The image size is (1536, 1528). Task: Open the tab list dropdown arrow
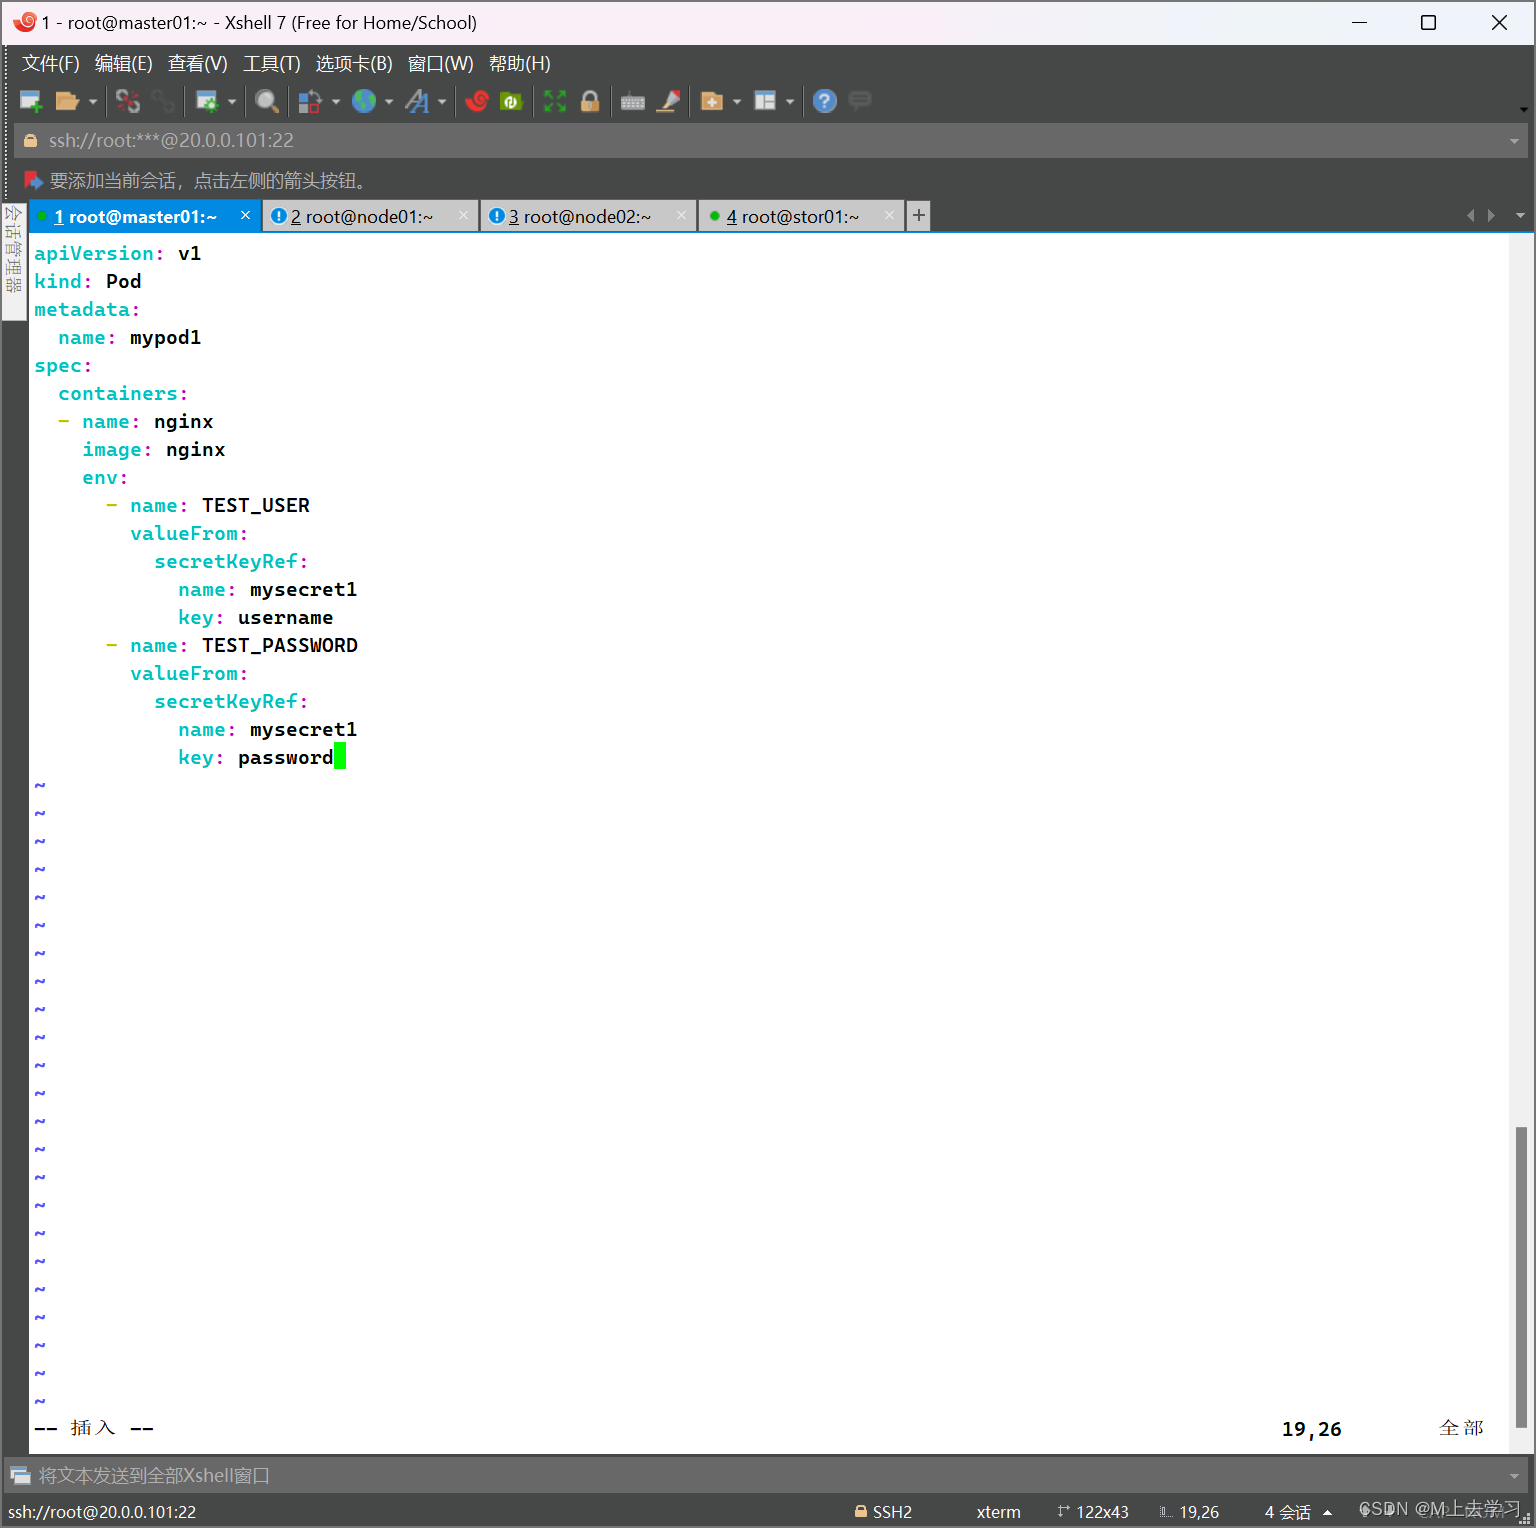(1520, 216)
